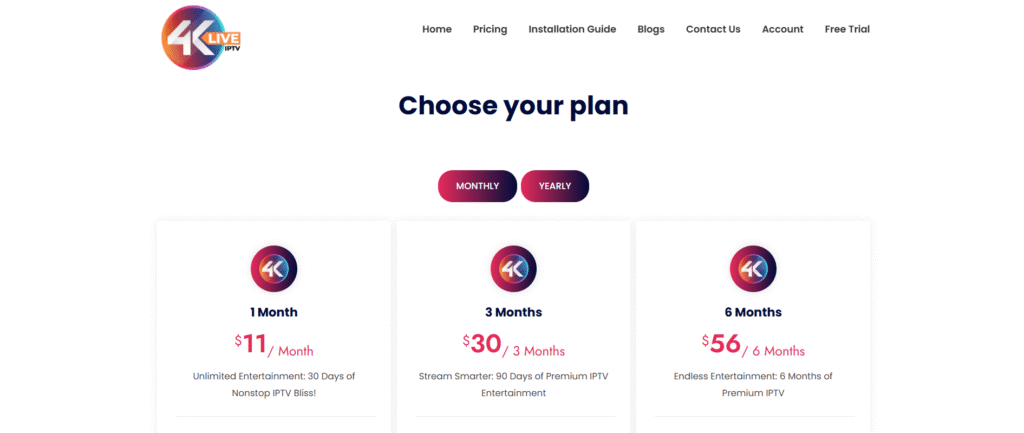
Task: Click the Choose your plan heading
Action: coord(513,105)
